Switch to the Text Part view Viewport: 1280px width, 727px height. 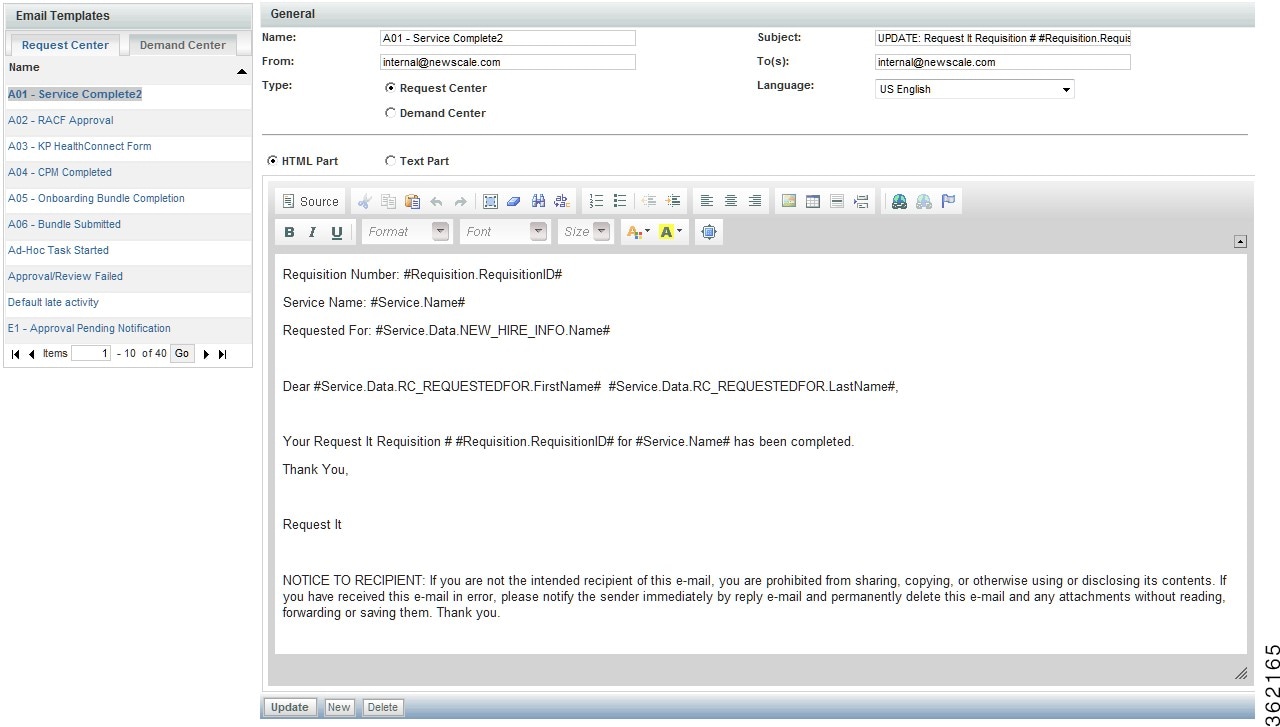[x=390, y=161]
